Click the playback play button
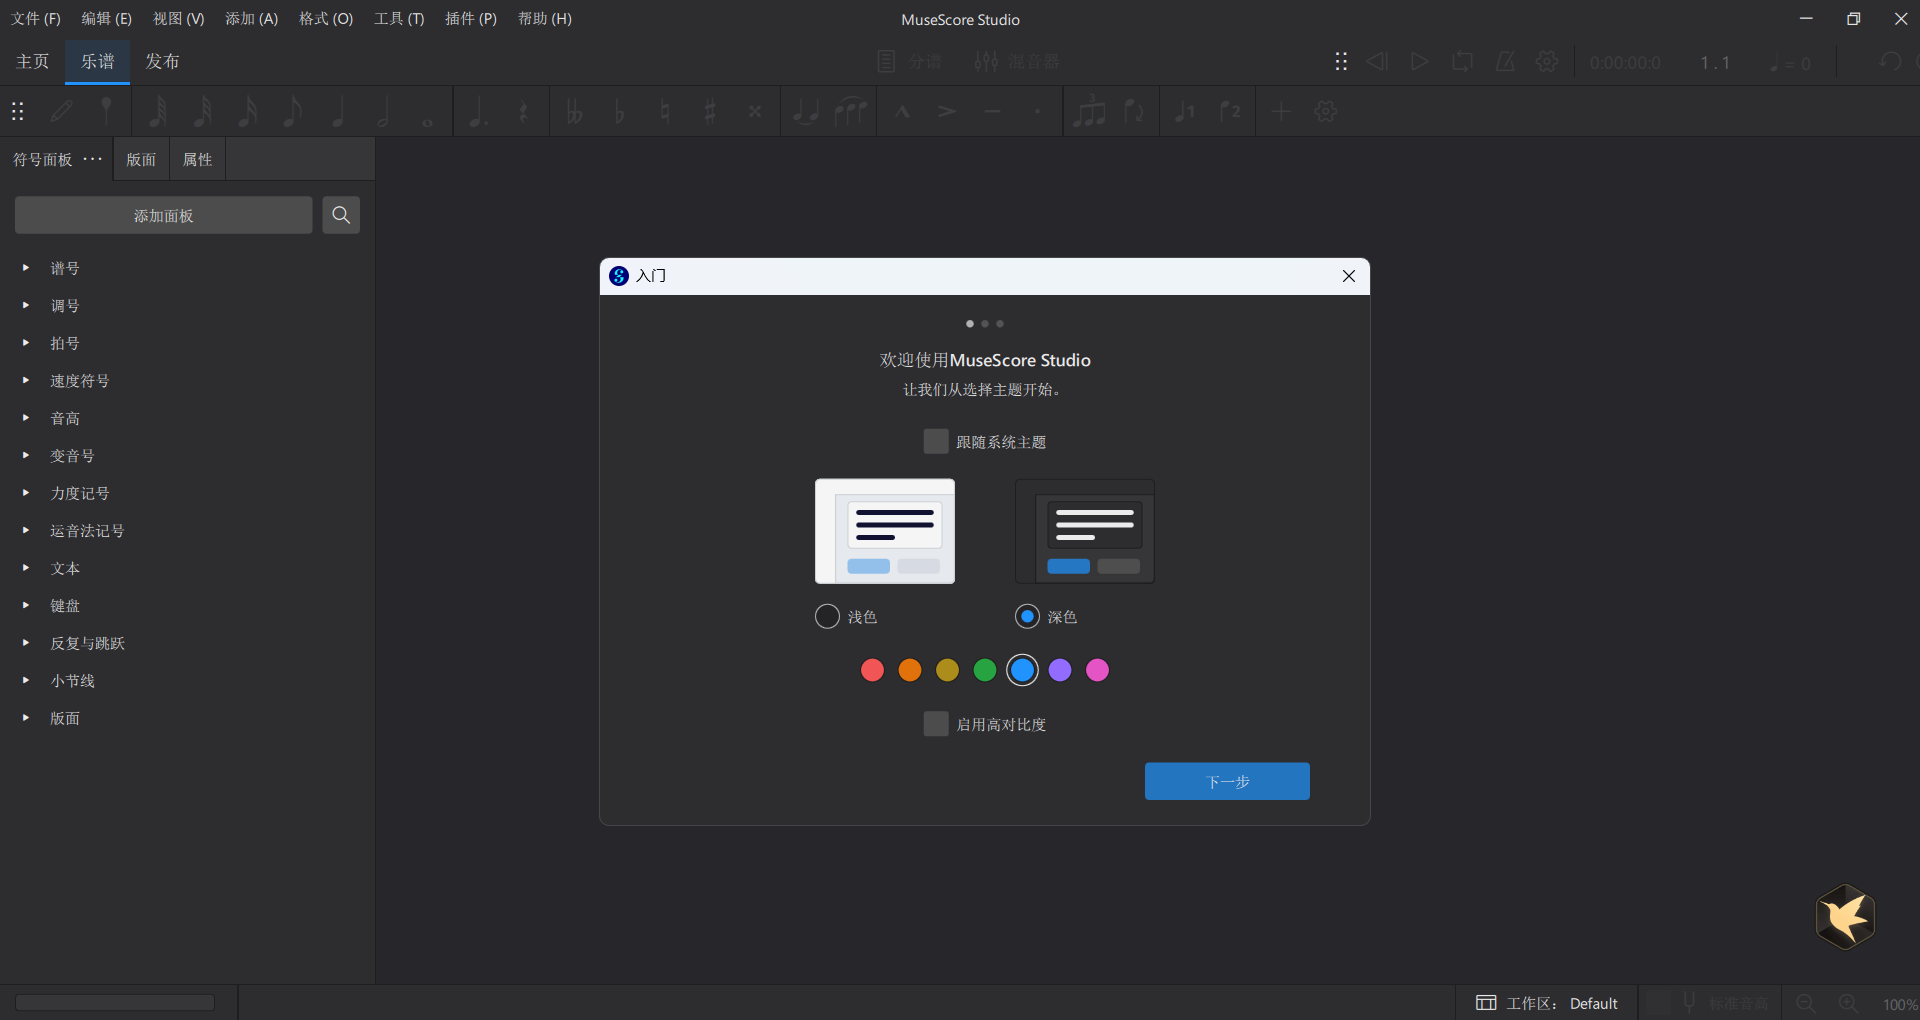This screenshot has width=1920, height=1020. click(1419, 62)
